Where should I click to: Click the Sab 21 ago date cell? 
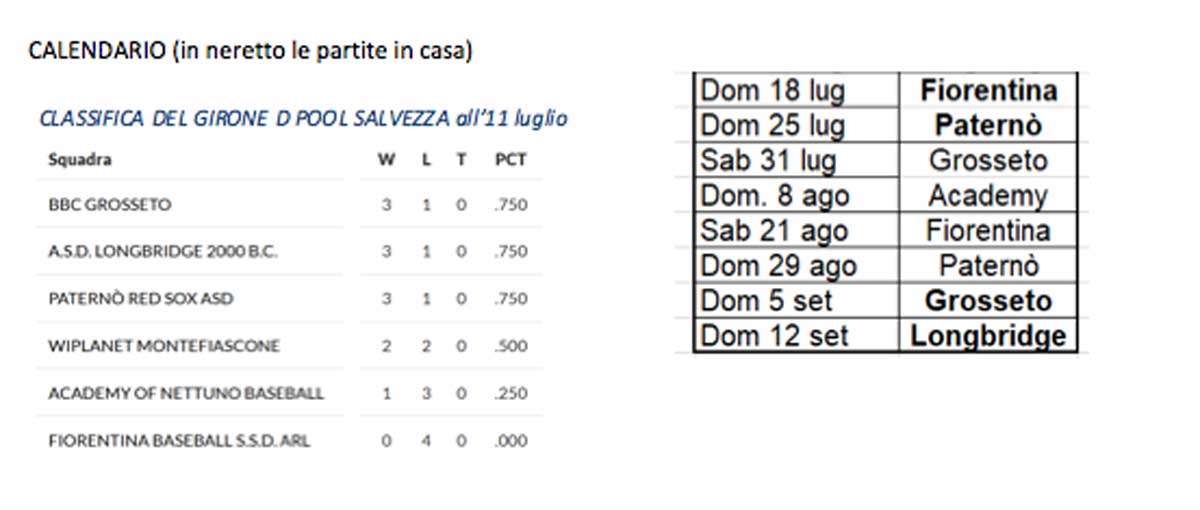(774, 231)
